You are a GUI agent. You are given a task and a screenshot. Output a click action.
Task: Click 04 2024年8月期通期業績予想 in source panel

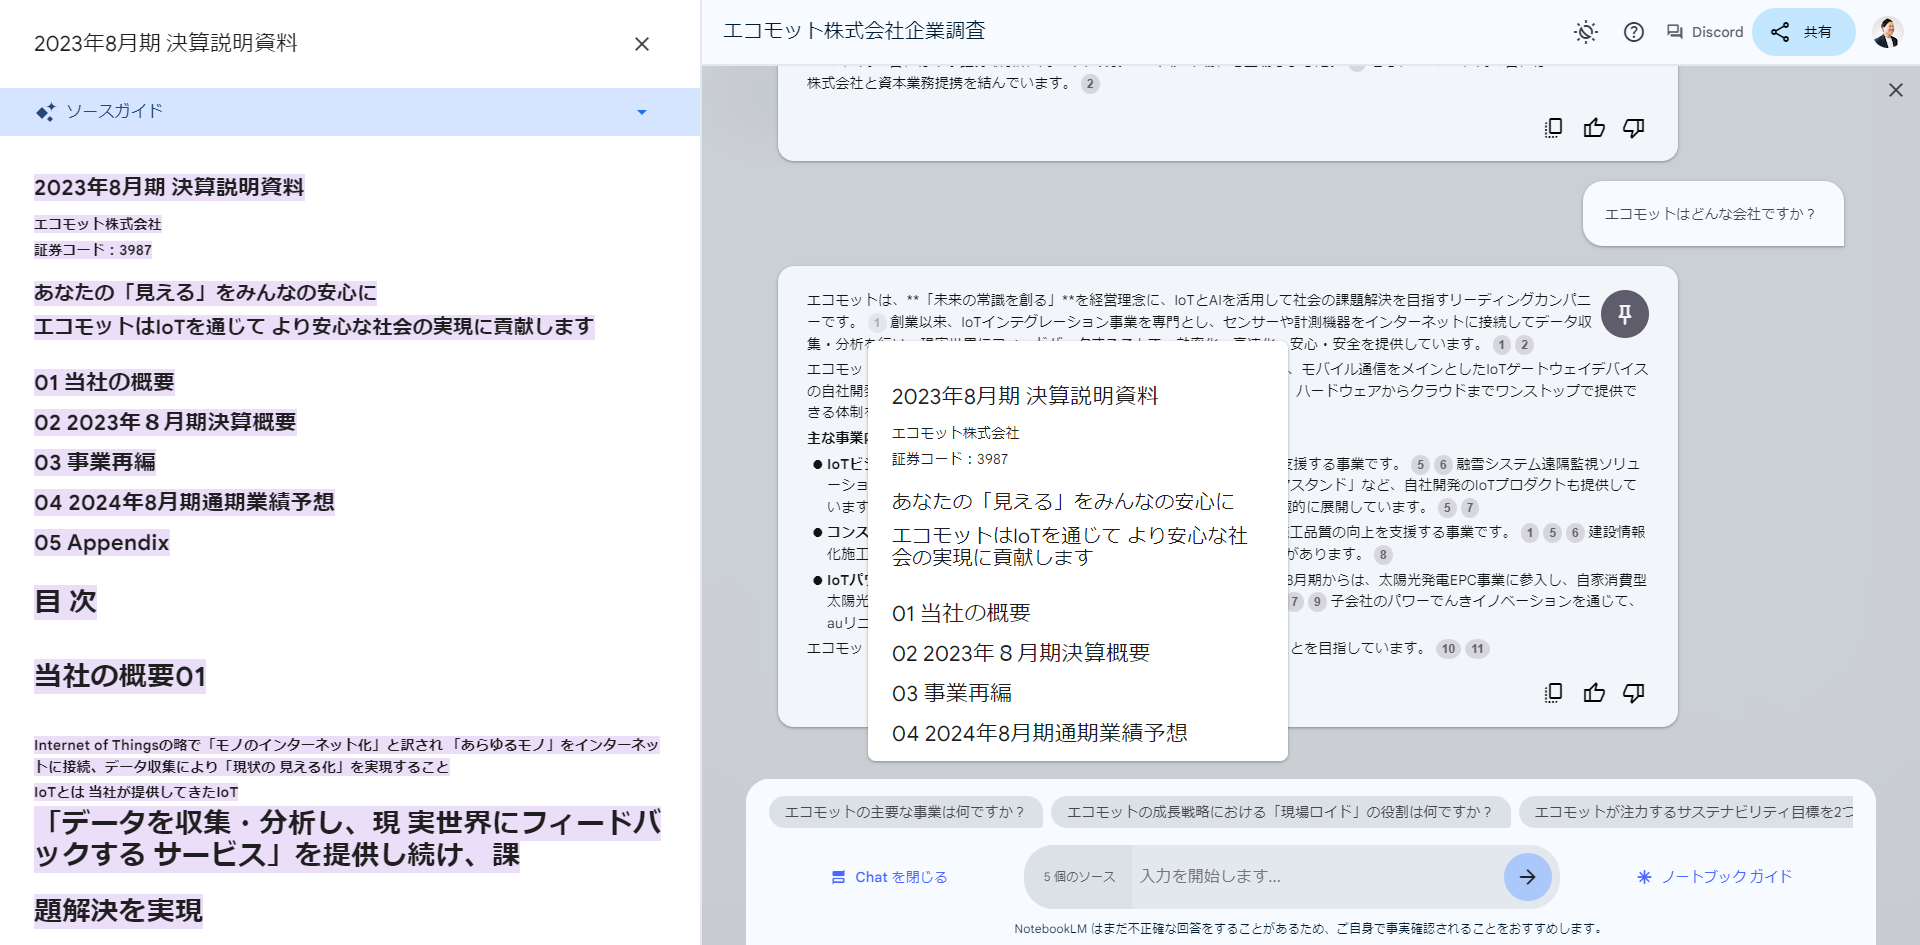pos(184,502)
